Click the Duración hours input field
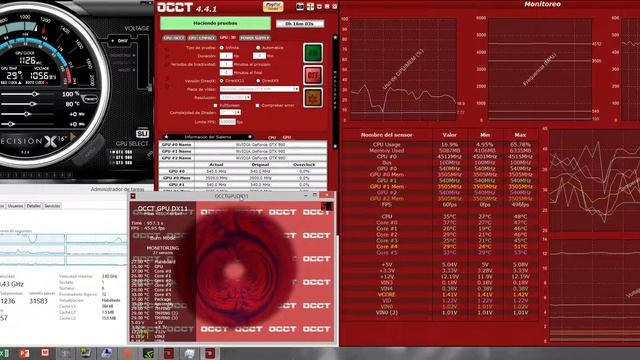Image resolution: width=640 pixels, height=360 pixels. click(x=226, y=56)
